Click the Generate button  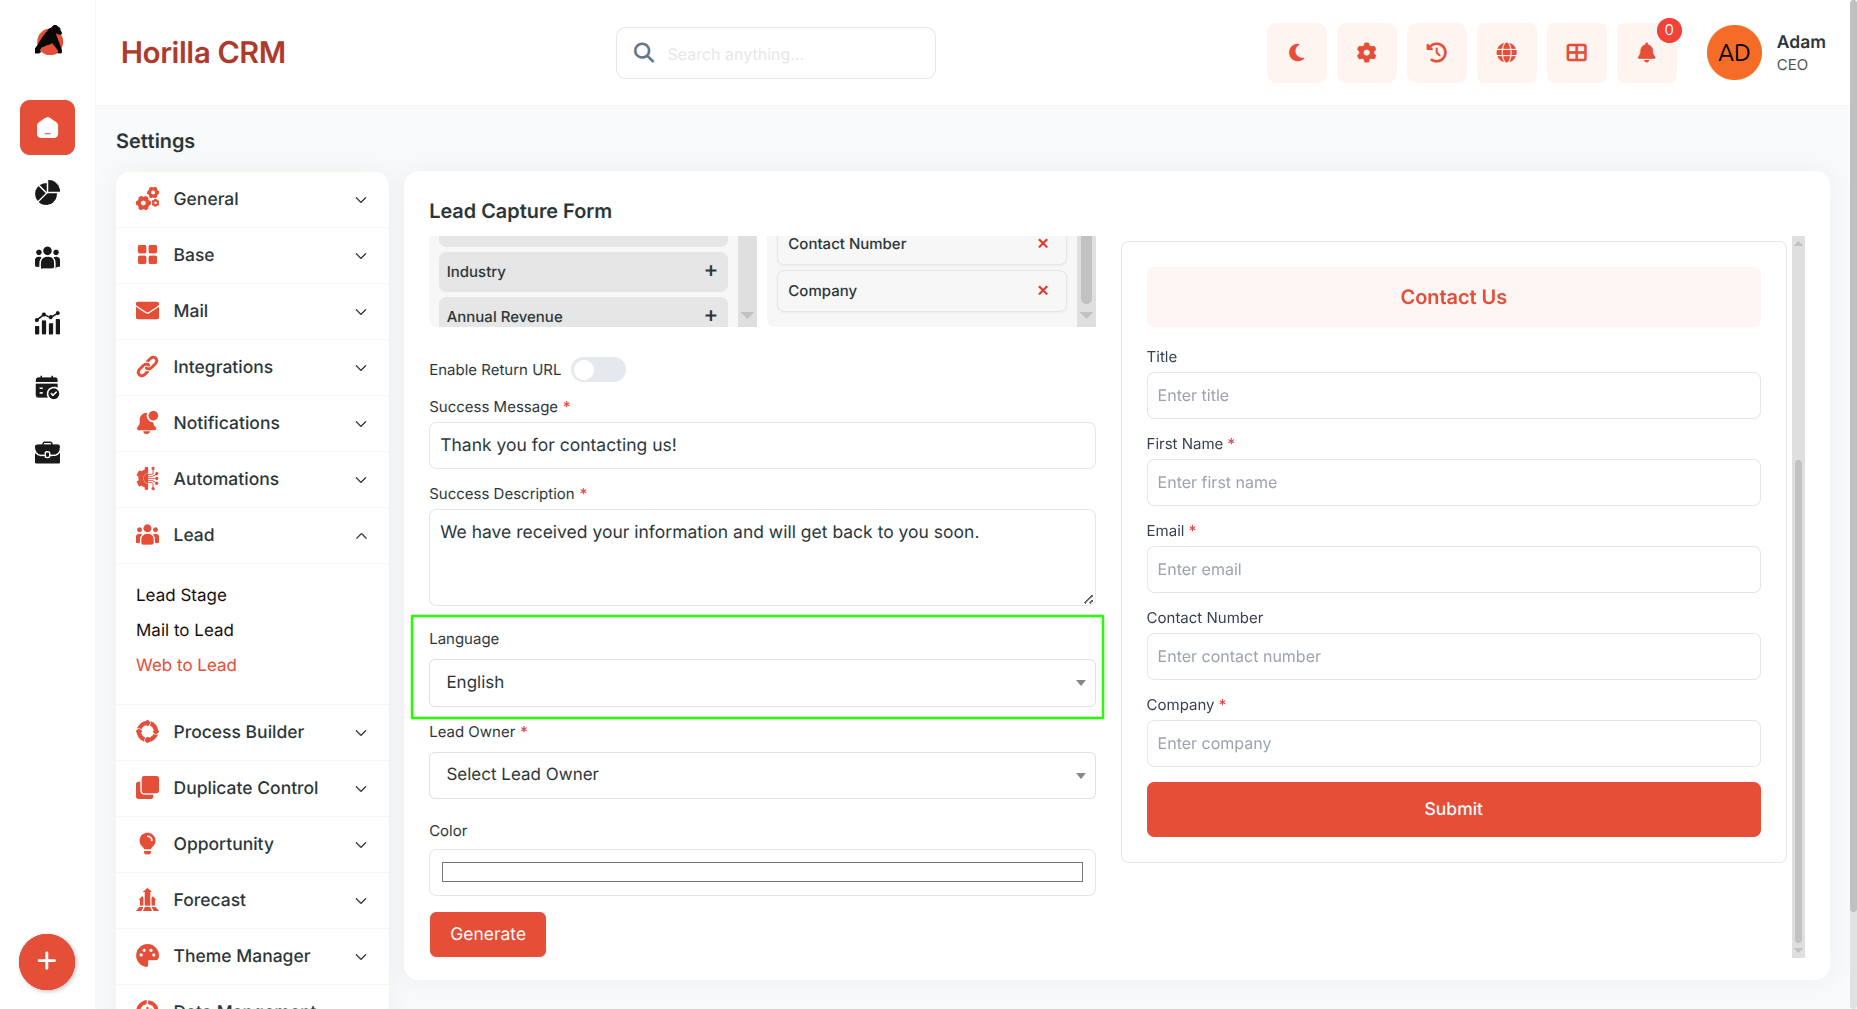(x=488, y=934)
